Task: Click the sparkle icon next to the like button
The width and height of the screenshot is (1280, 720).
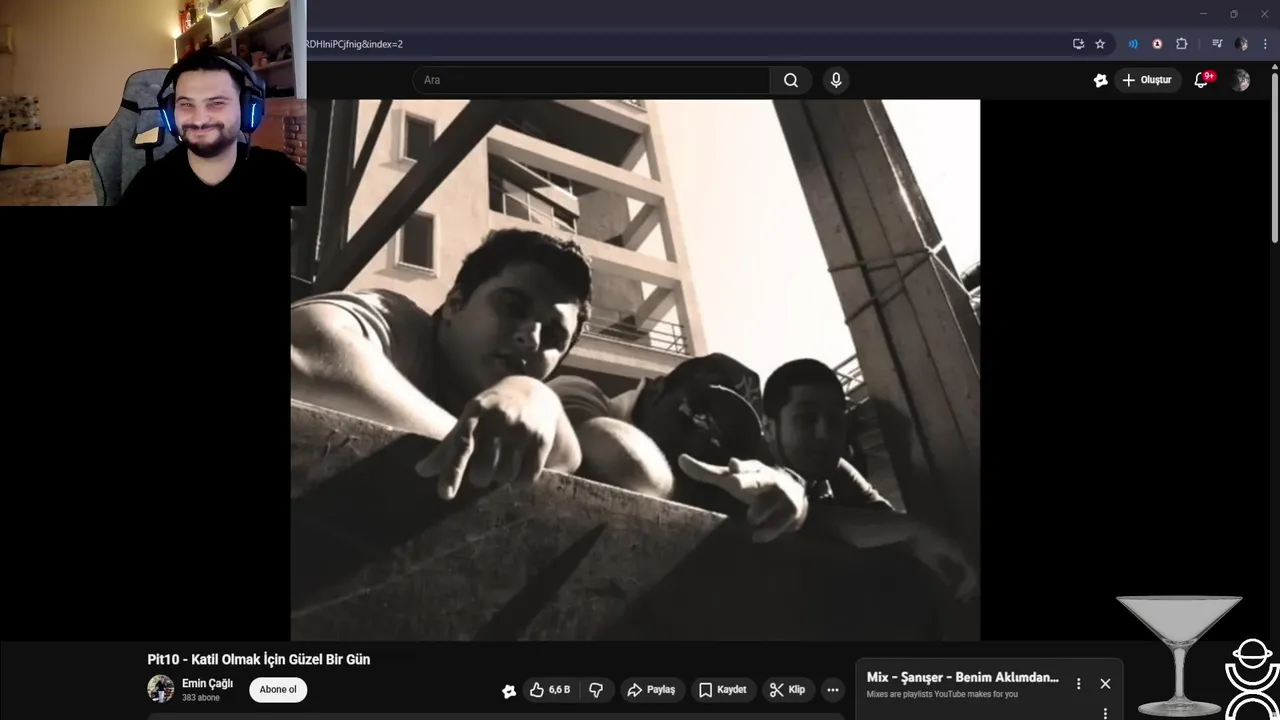Action: pyautogui.click(x=509, y=691)
